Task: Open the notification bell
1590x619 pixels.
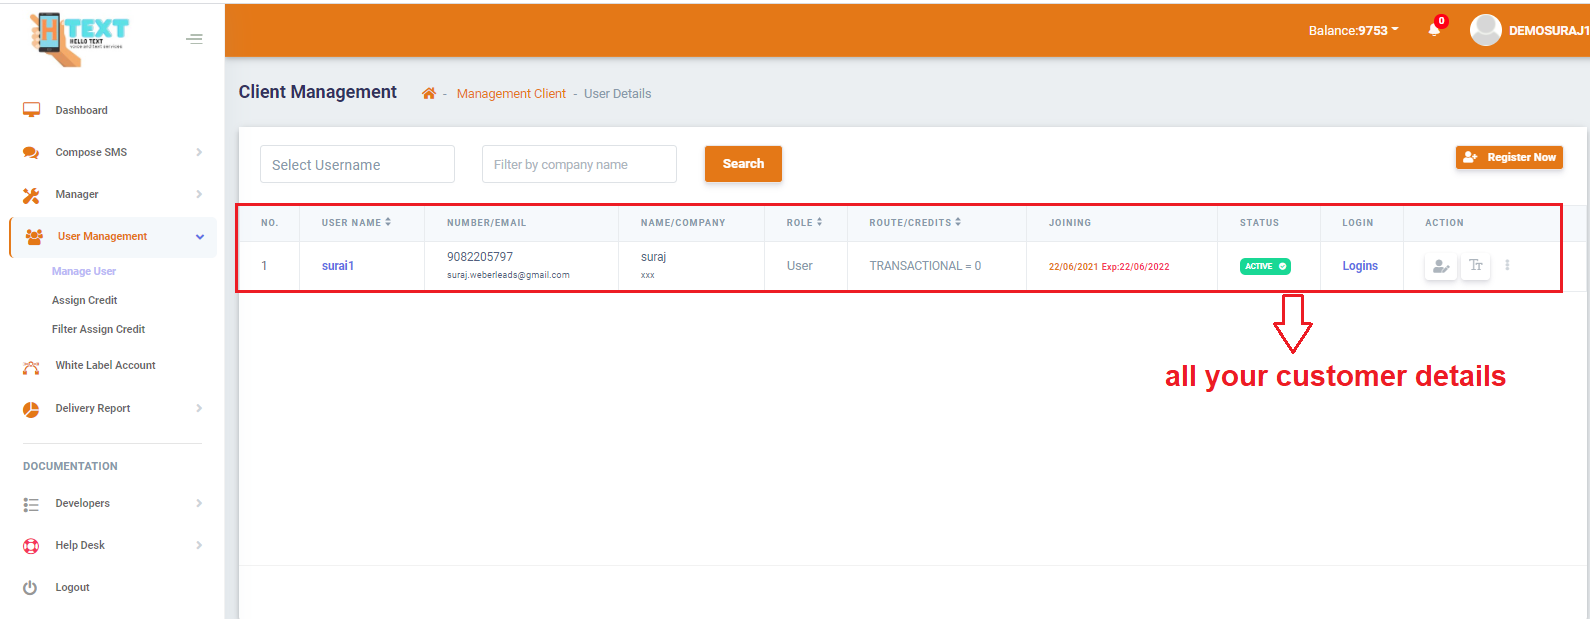Action: [x=1434, y=30]
